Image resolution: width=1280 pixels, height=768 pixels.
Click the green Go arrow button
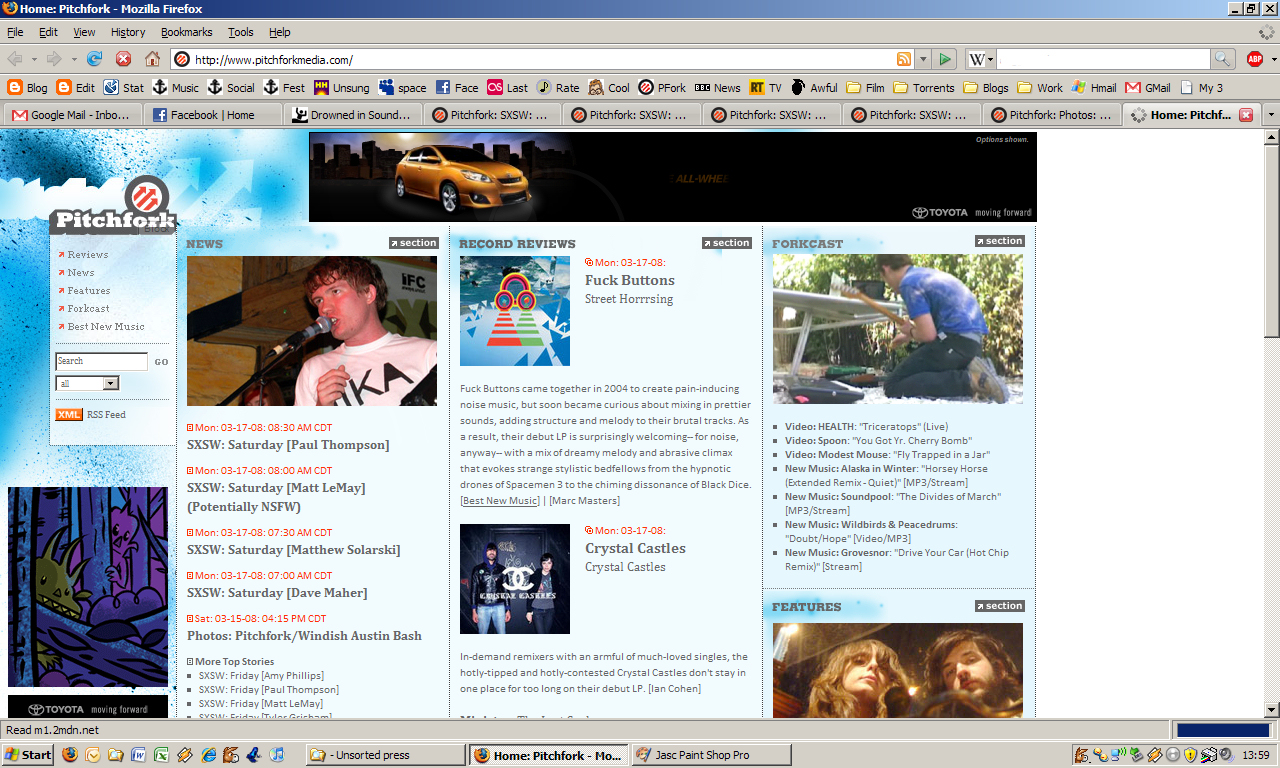pyautogui.click(x=945, y=59)
